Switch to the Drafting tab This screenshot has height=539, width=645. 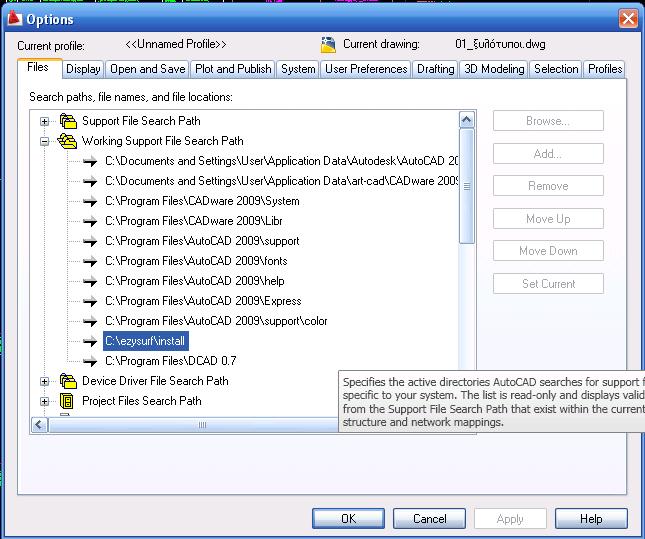tap(436, 69)
